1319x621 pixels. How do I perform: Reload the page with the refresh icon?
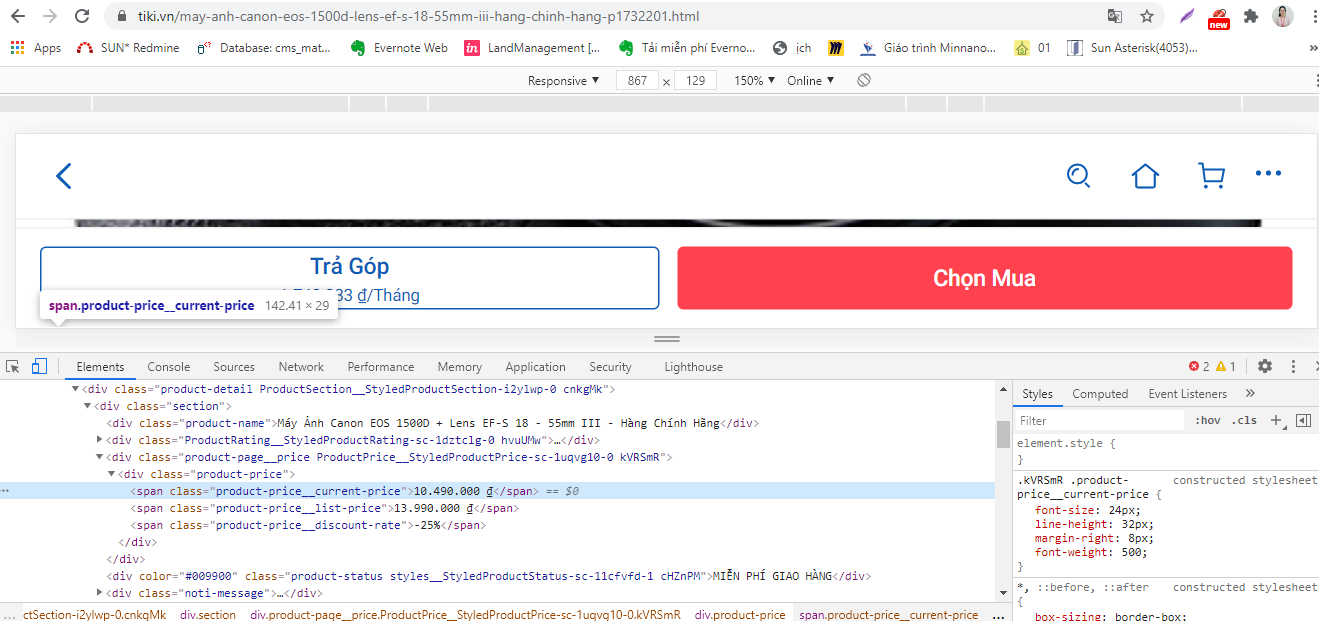pos(82,16)
